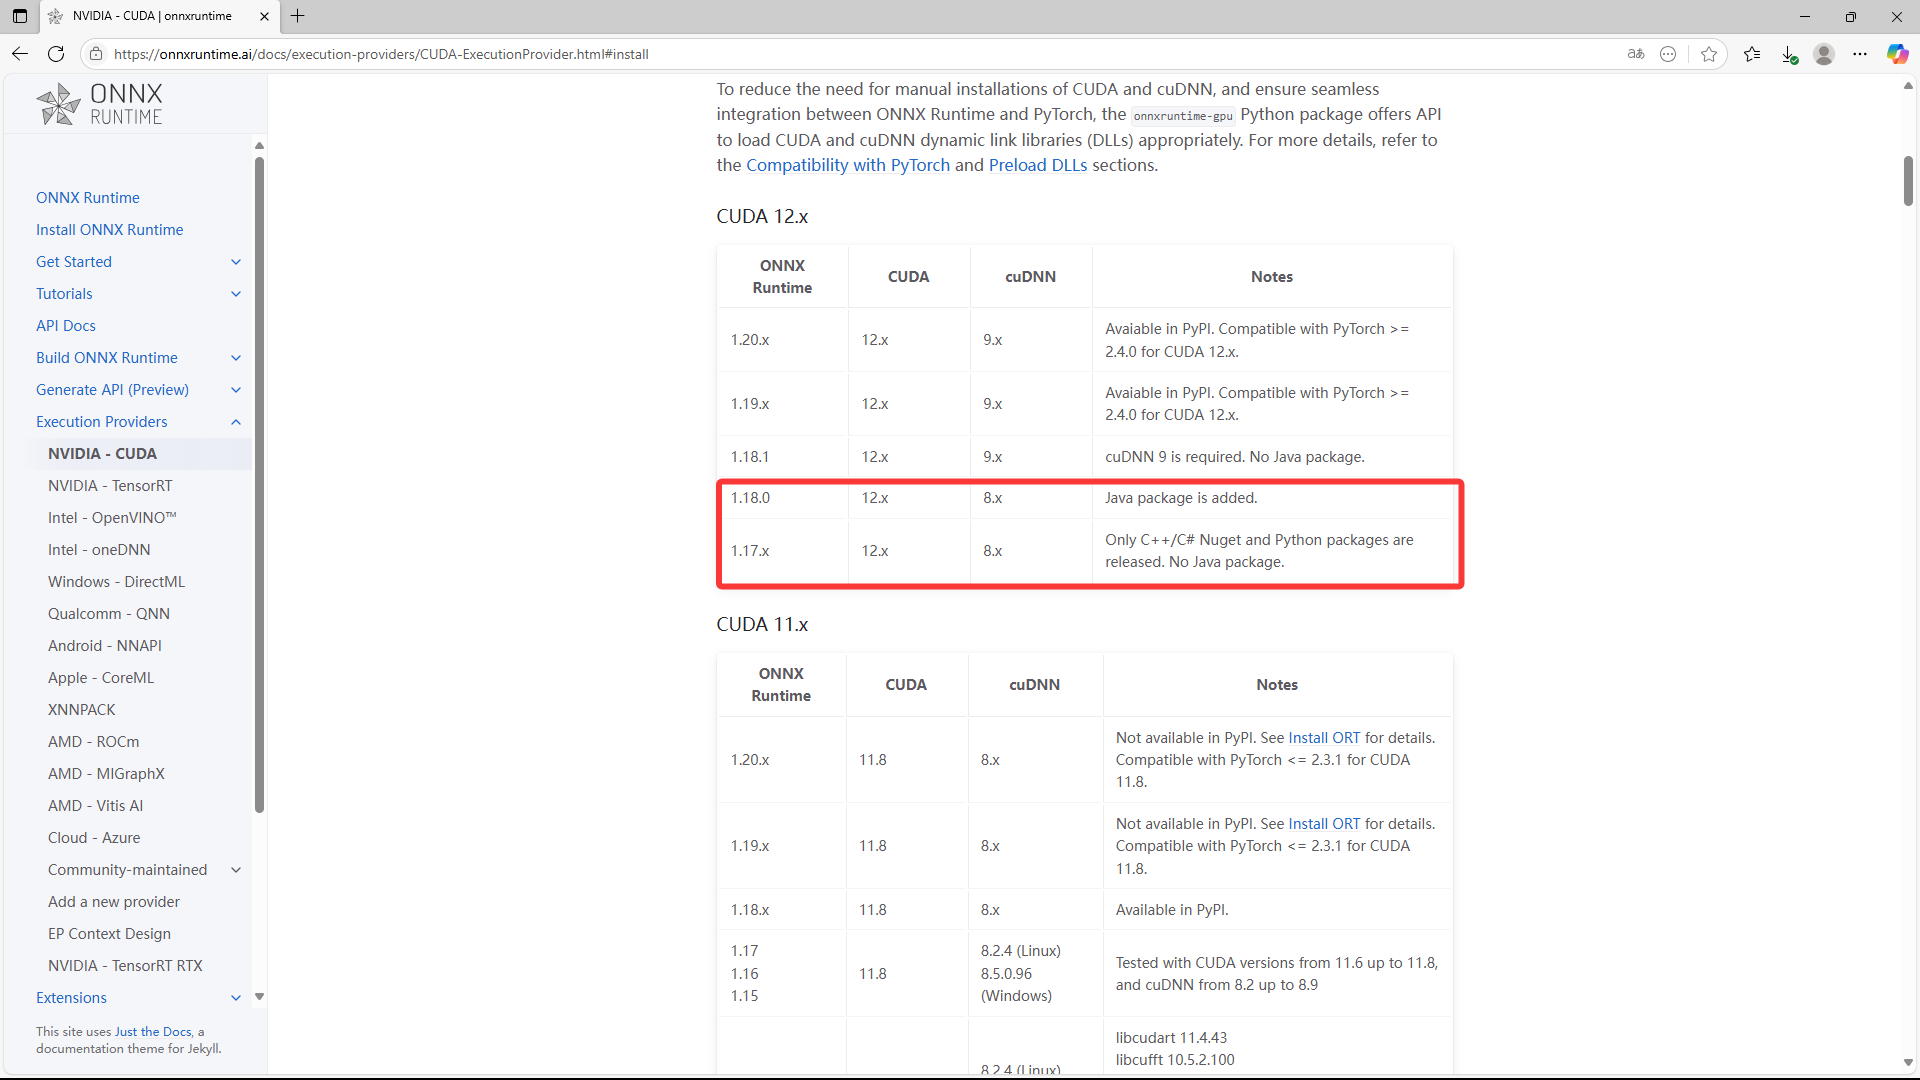Open downloads icon in toolbar
1920x1080 pixels.
(x=1789, y=54)
